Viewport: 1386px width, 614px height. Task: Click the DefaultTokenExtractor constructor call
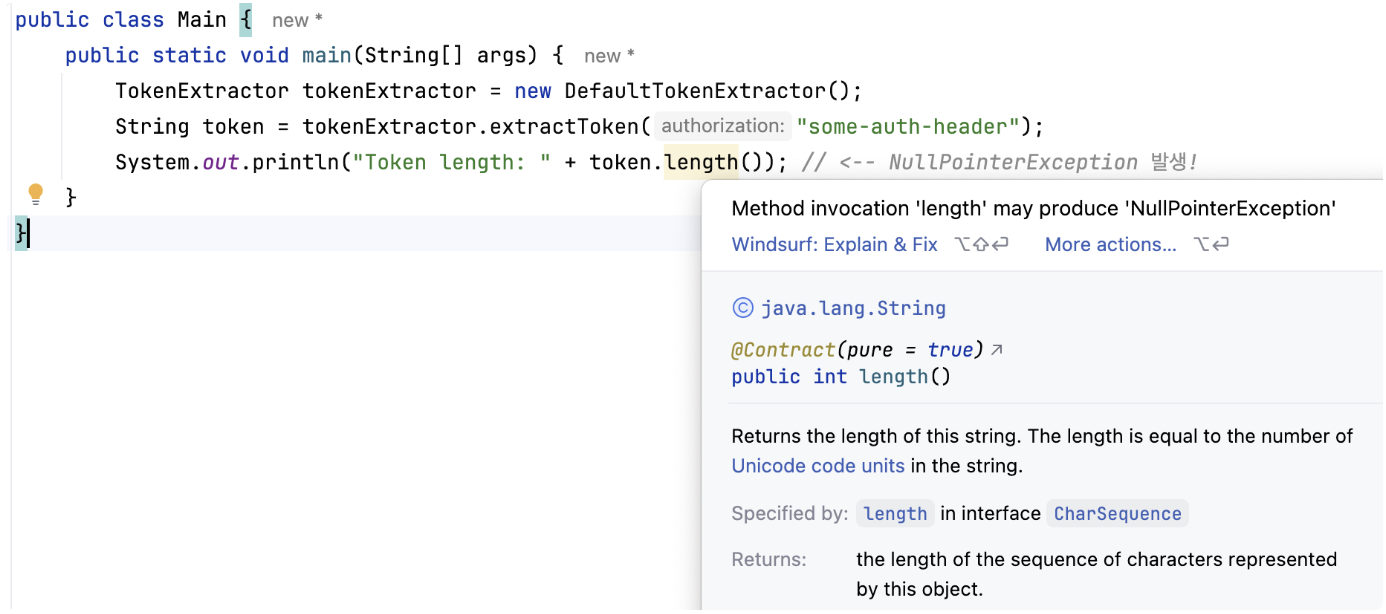point(695,91)
